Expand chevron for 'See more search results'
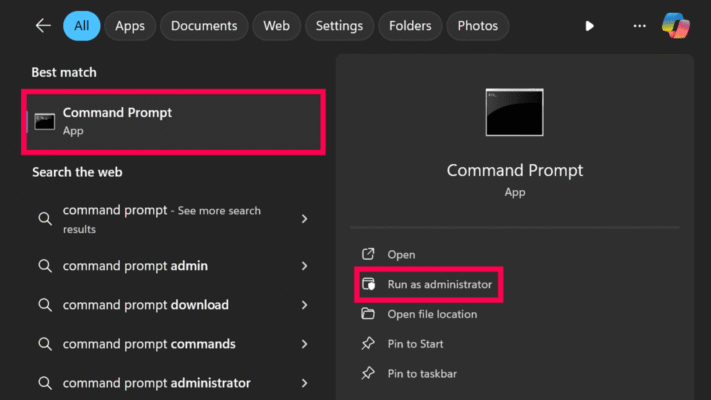711x400 pixels. pyautogui.click(x=305, y=219)
